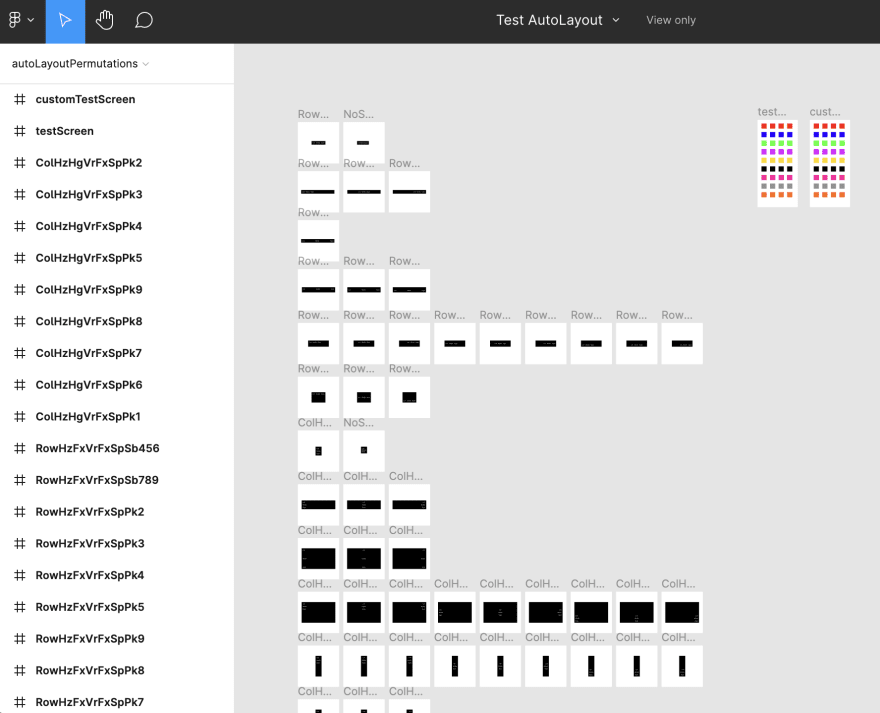Select the ColHzHgVrFxSpPk4 layer
This screenshot has width=880, height=713.
pyautogui.click(x=117, y=226)
